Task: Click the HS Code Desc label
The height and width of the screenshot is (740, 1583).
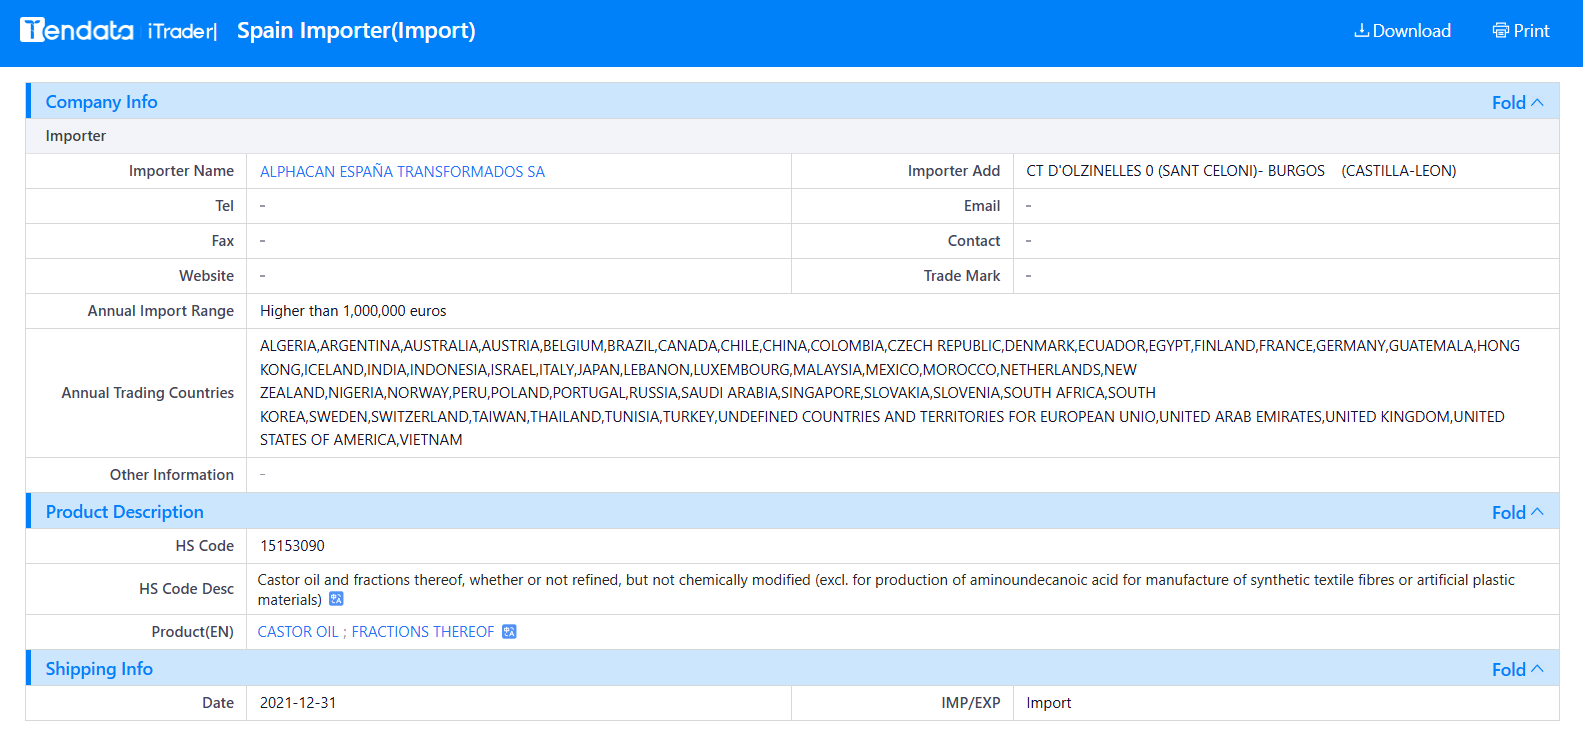Action: click(x=186, y=589)
